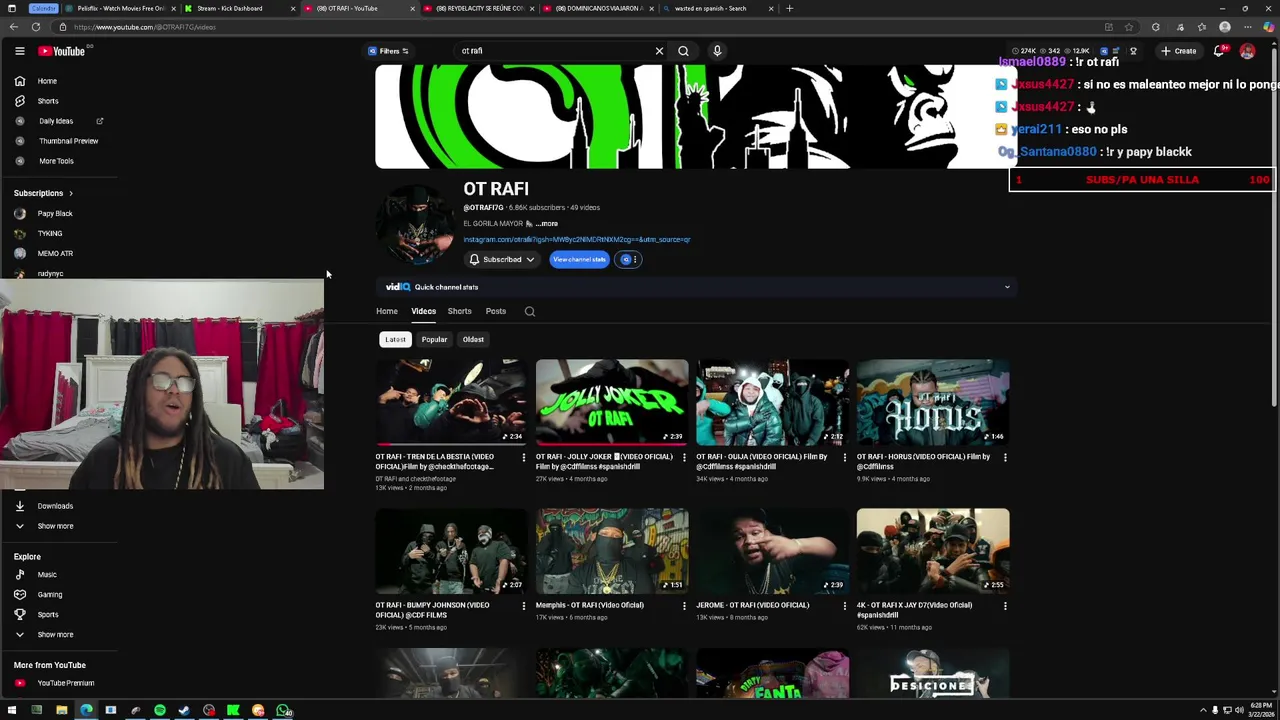The height and width of the screenshot is (720, 1280).
Task: Click the magnifier search button
Action: (x=683, y=51)
